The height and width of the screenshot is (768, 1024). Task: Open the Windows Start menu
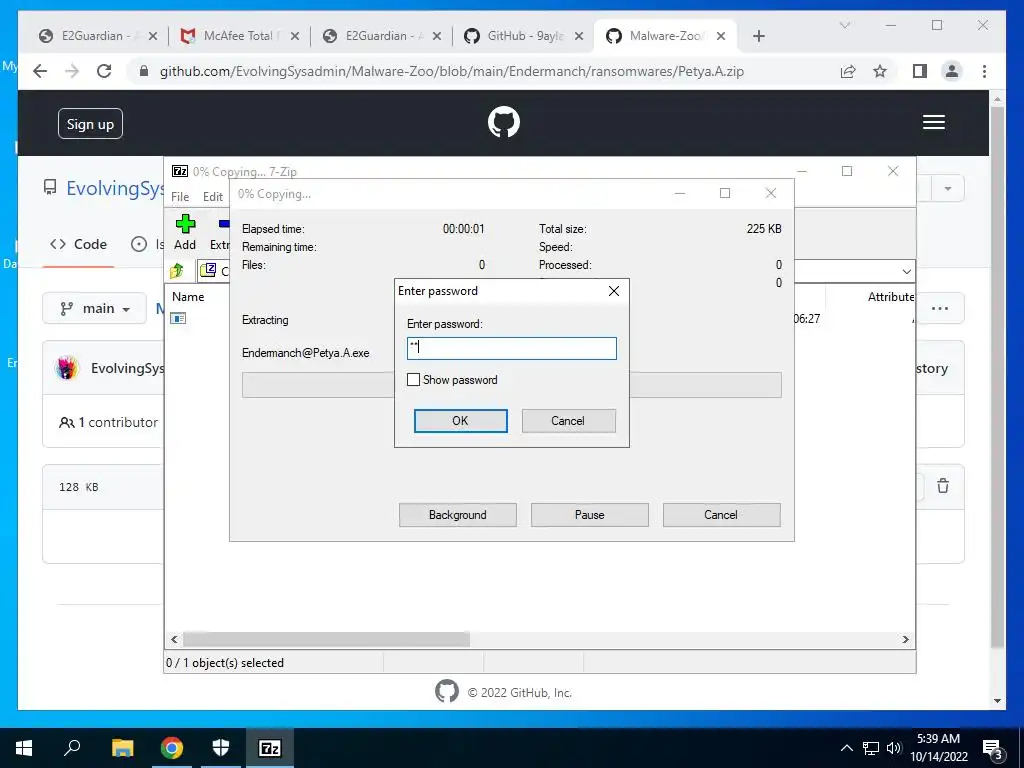24,748
